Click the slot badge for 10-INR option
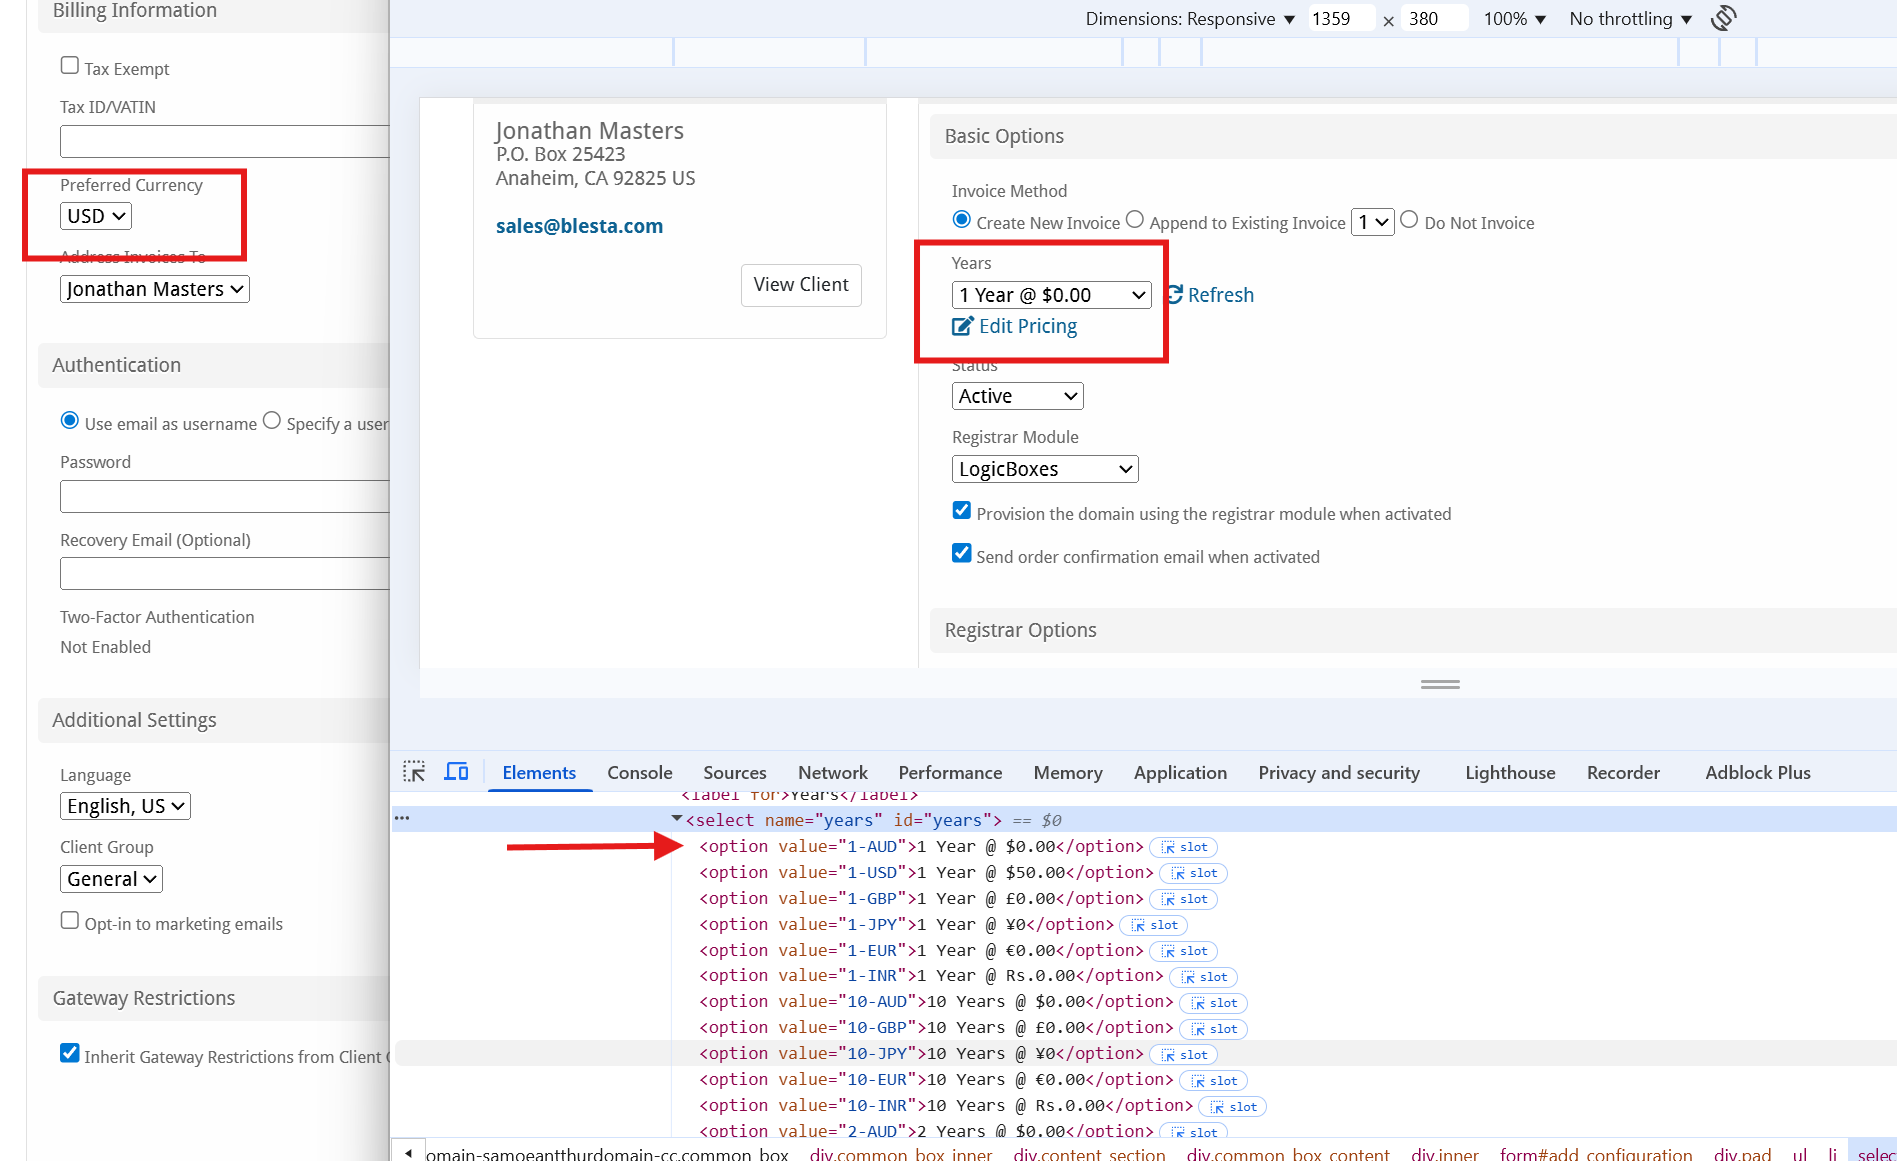The image size is (1897, 1161). 1233,1107
